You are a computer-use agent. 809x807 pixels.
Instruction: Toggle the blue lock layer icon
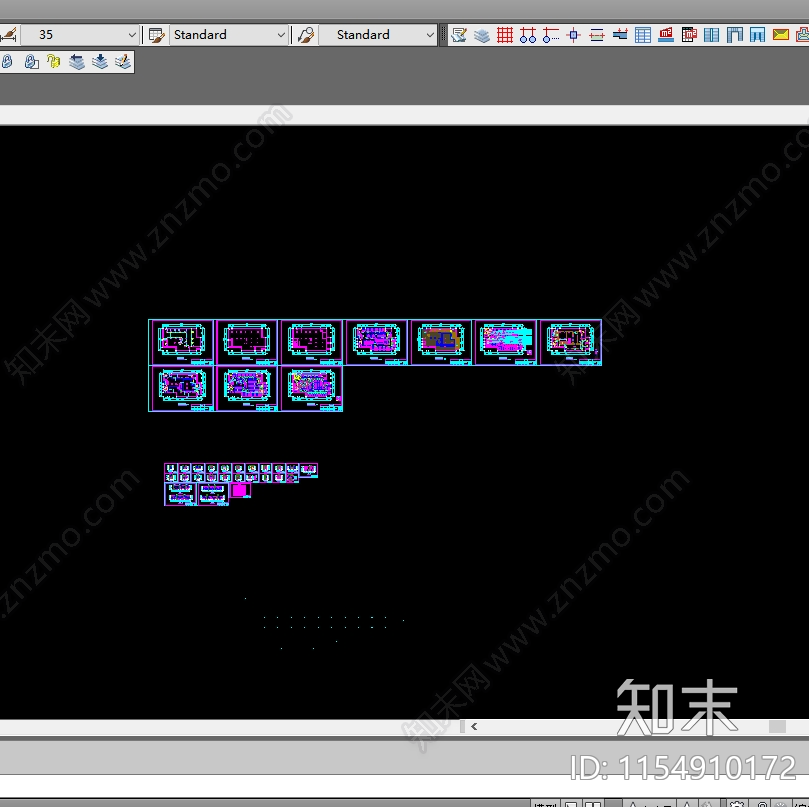(x=7, y=62)
